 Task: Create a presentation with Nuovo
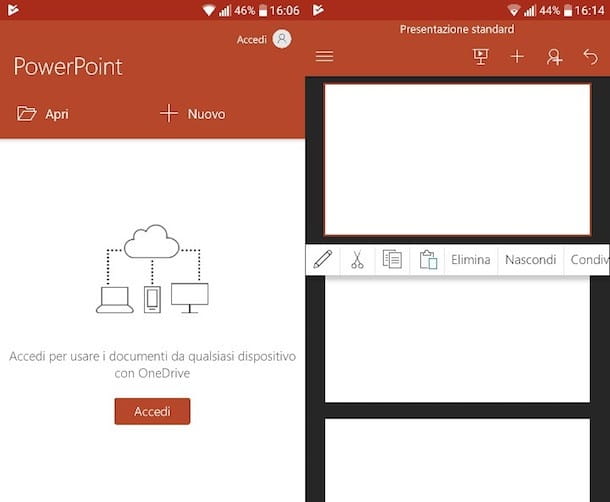193,114
